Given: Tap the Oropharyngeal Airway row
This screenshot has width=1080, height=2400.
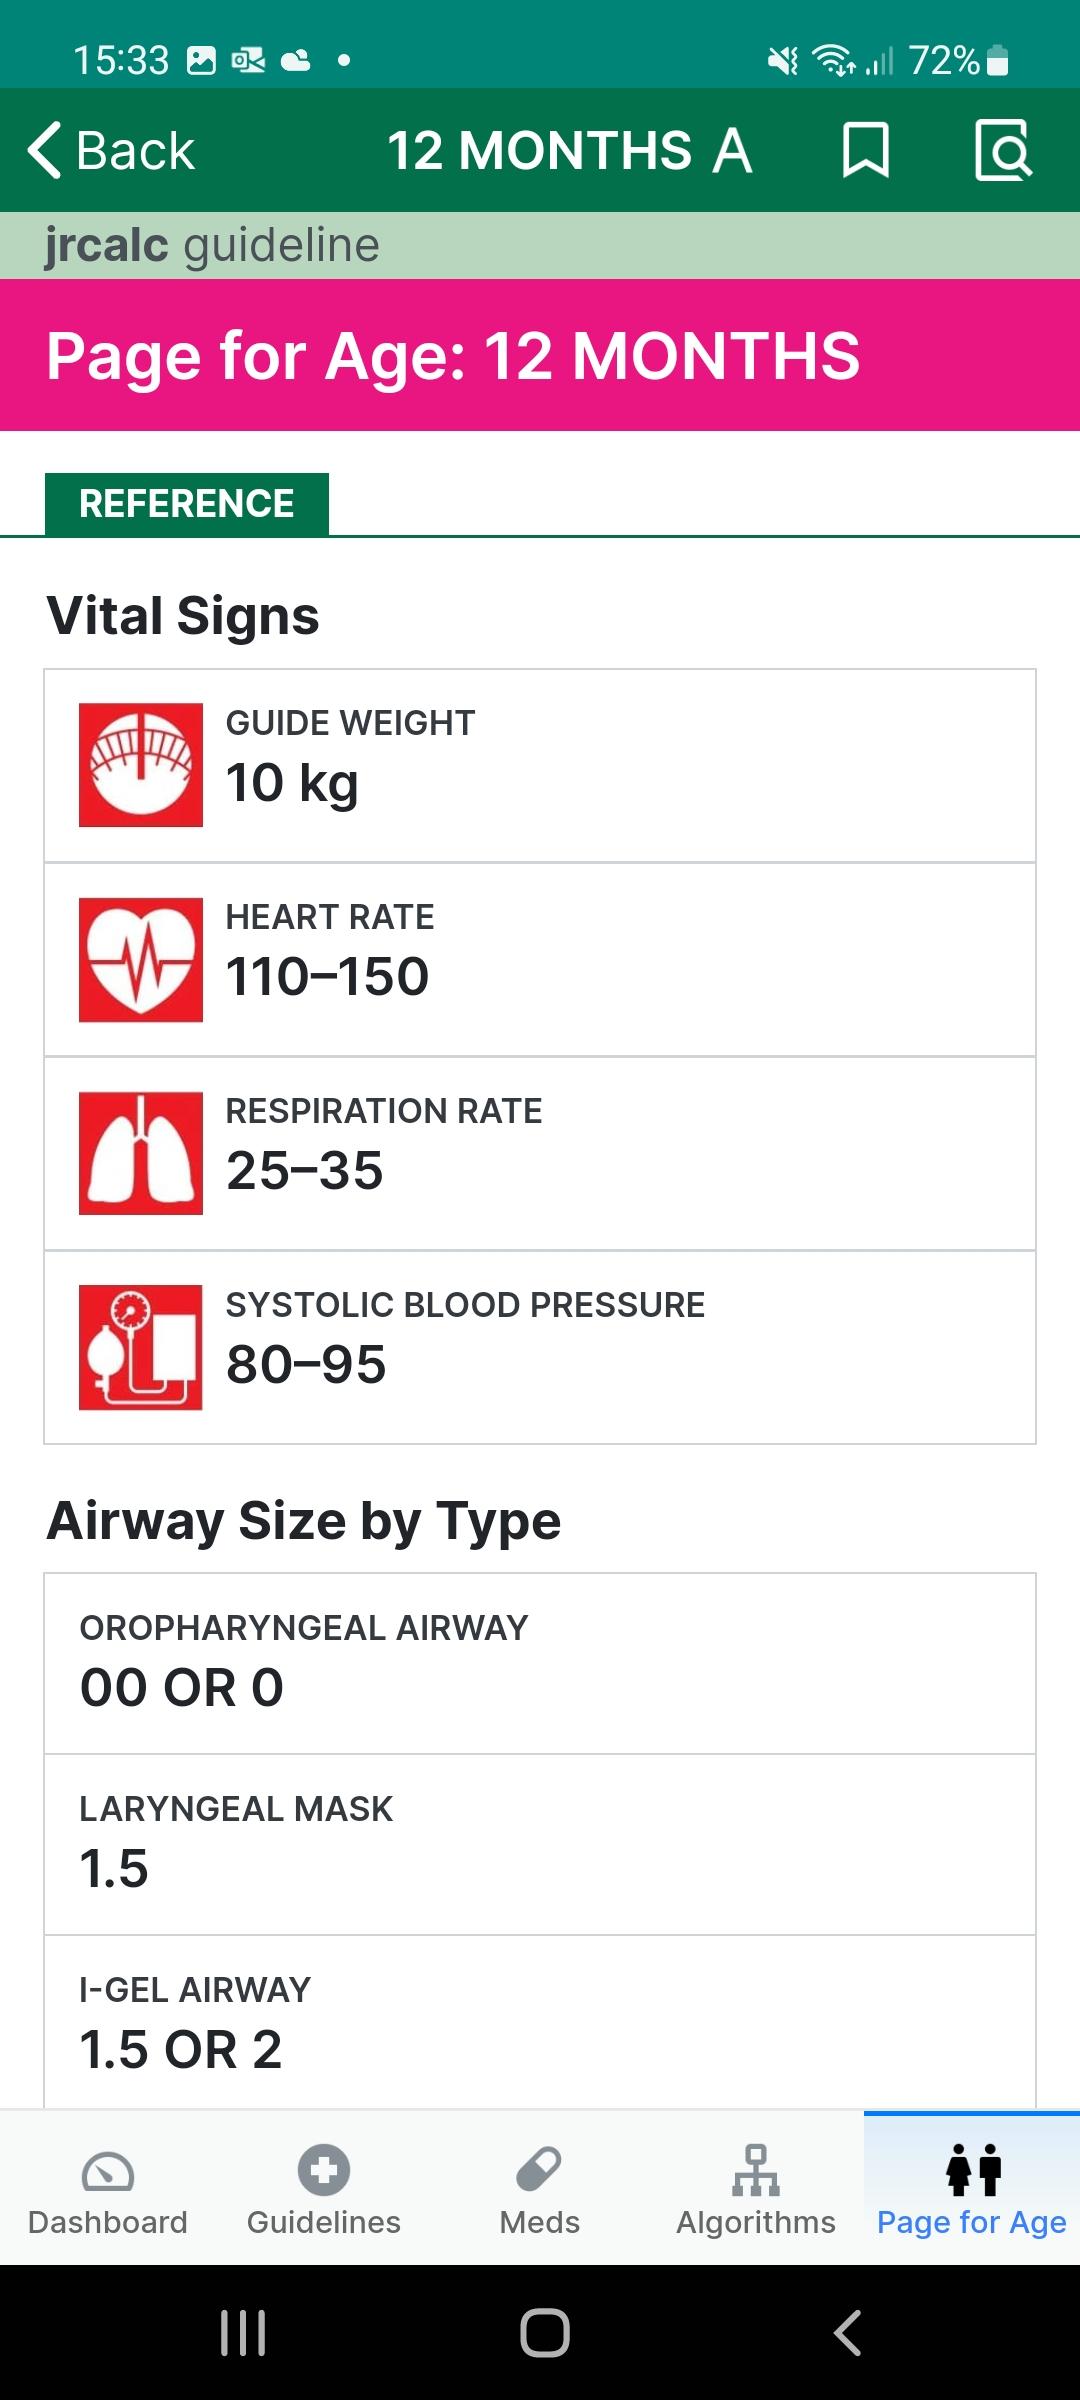Looking at the screenshot, I should [540, 1664].
